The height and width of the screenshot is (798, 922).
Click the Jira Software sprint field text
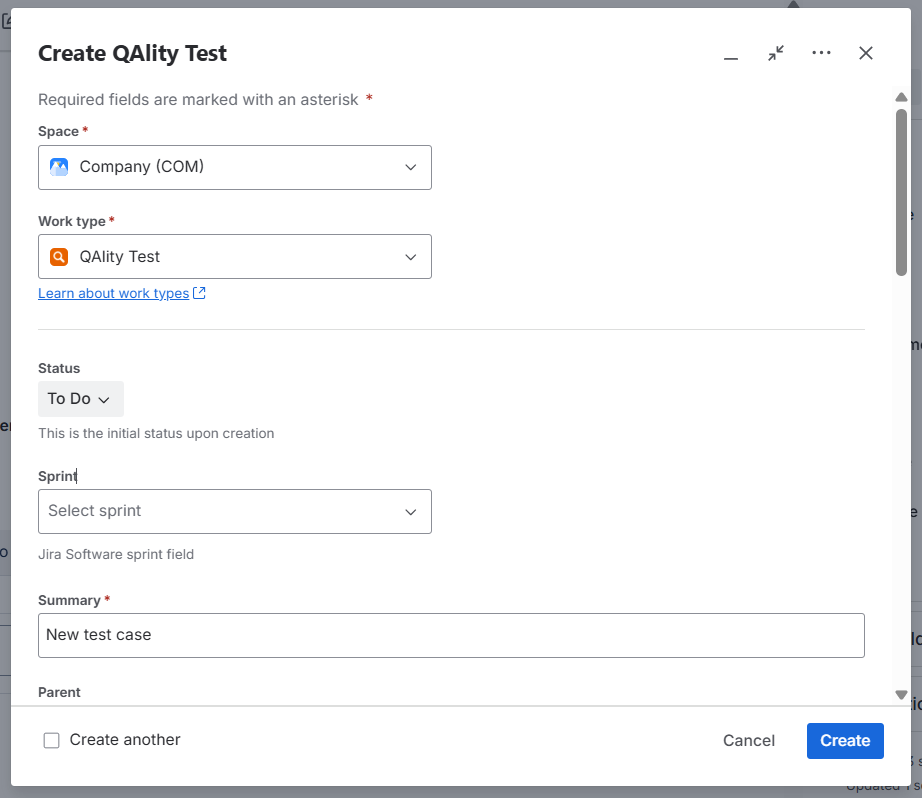coord(116,555)
